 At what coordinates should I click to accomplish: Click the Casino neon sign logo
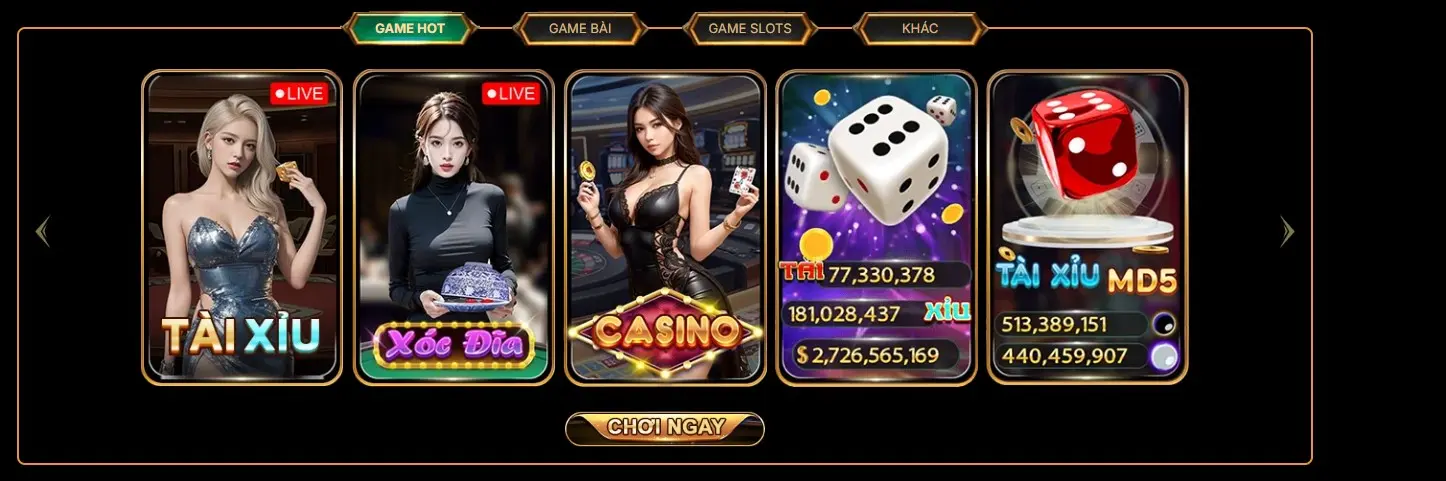coord(666,331)
